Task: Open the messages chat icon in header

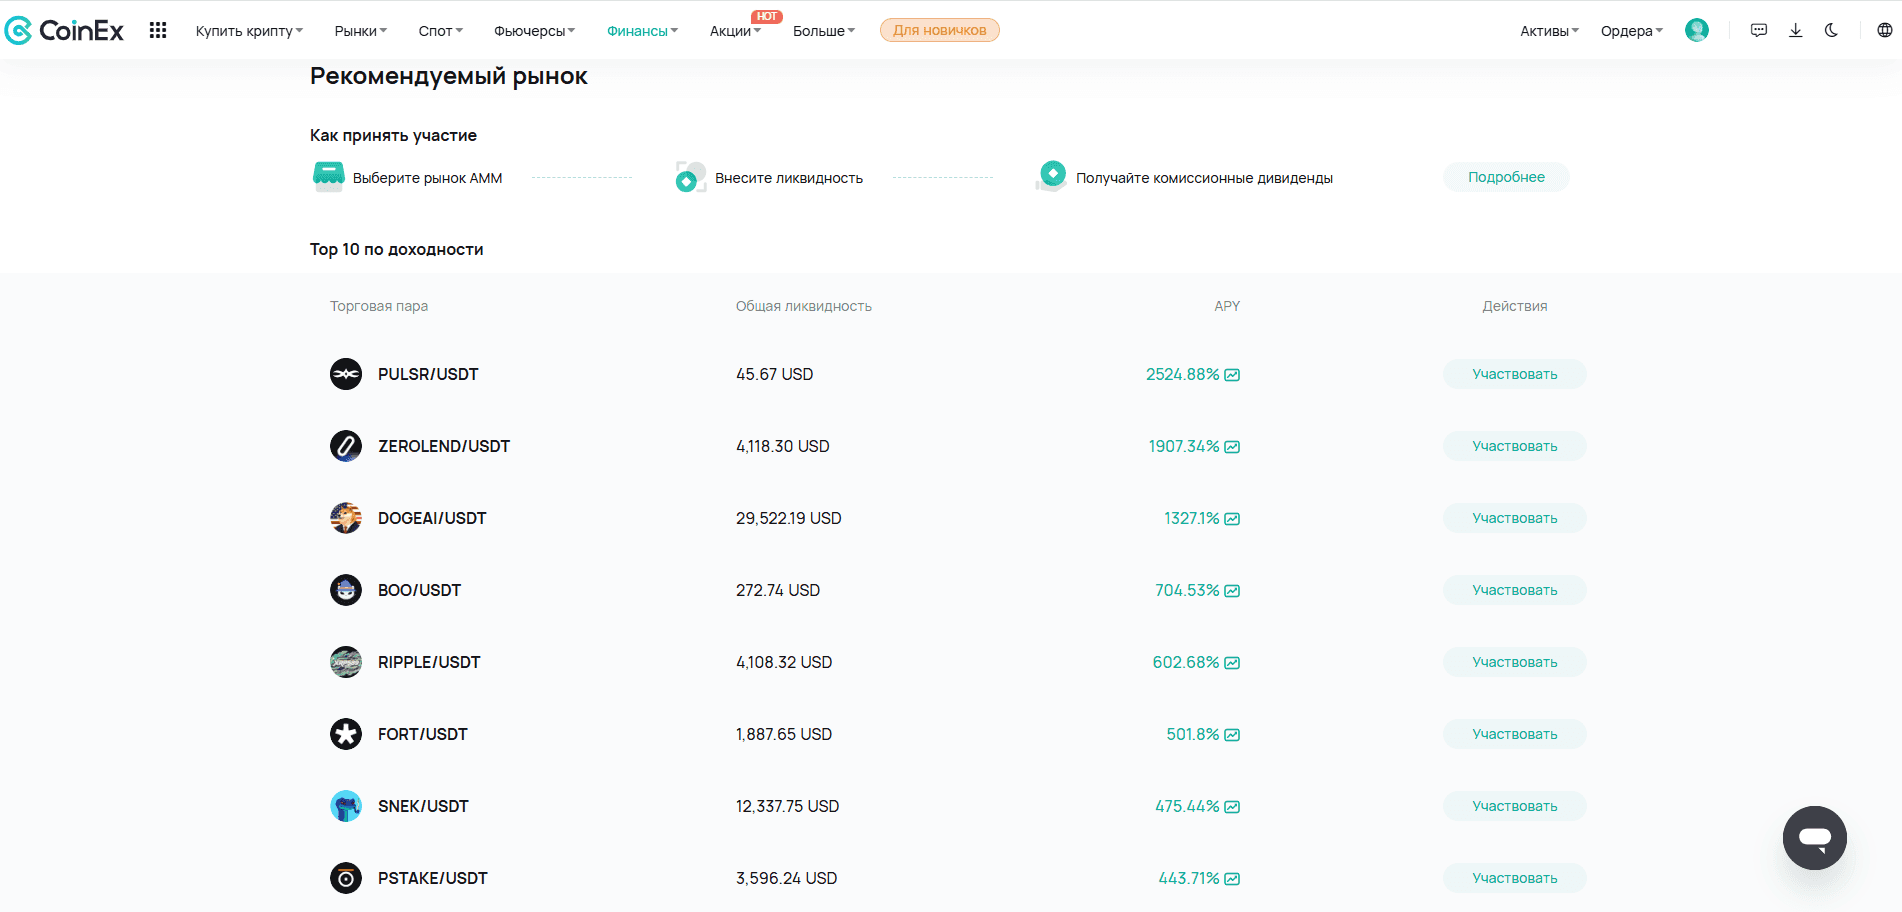Action: pos(1759,31)
